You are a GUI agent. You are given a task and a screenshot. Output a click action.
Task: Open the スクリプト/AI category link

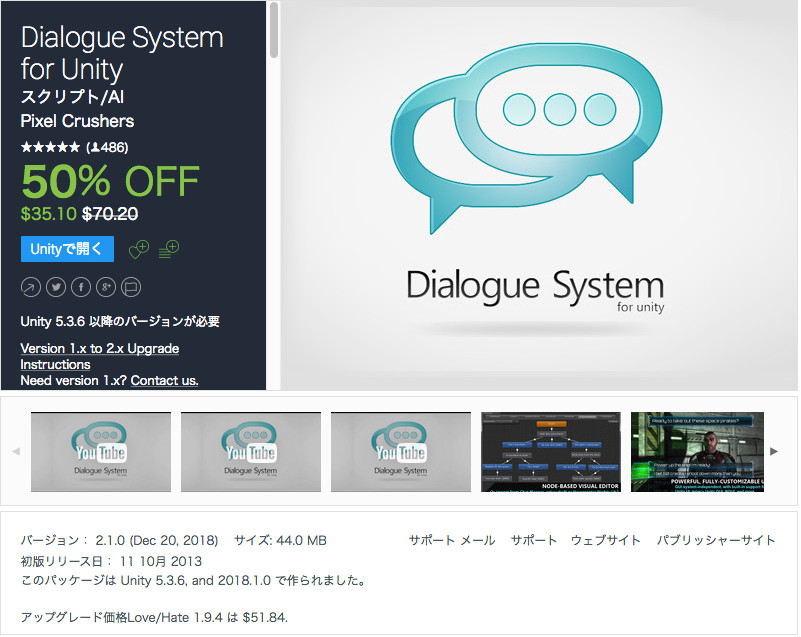point(72,97)
